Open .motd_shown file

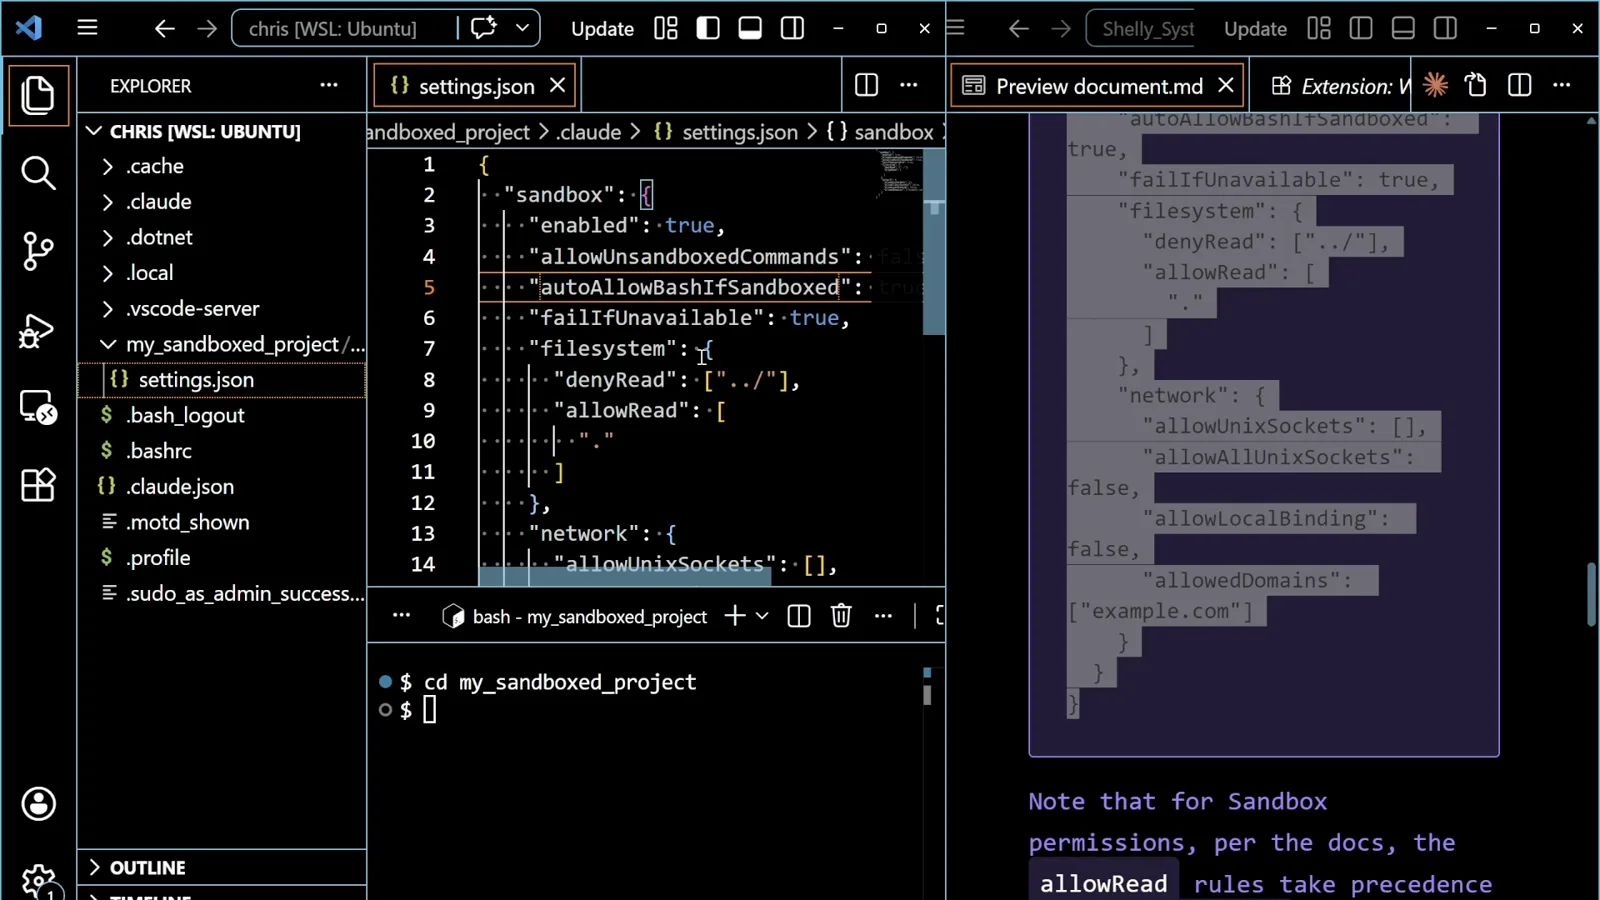(x=222, y=522)
